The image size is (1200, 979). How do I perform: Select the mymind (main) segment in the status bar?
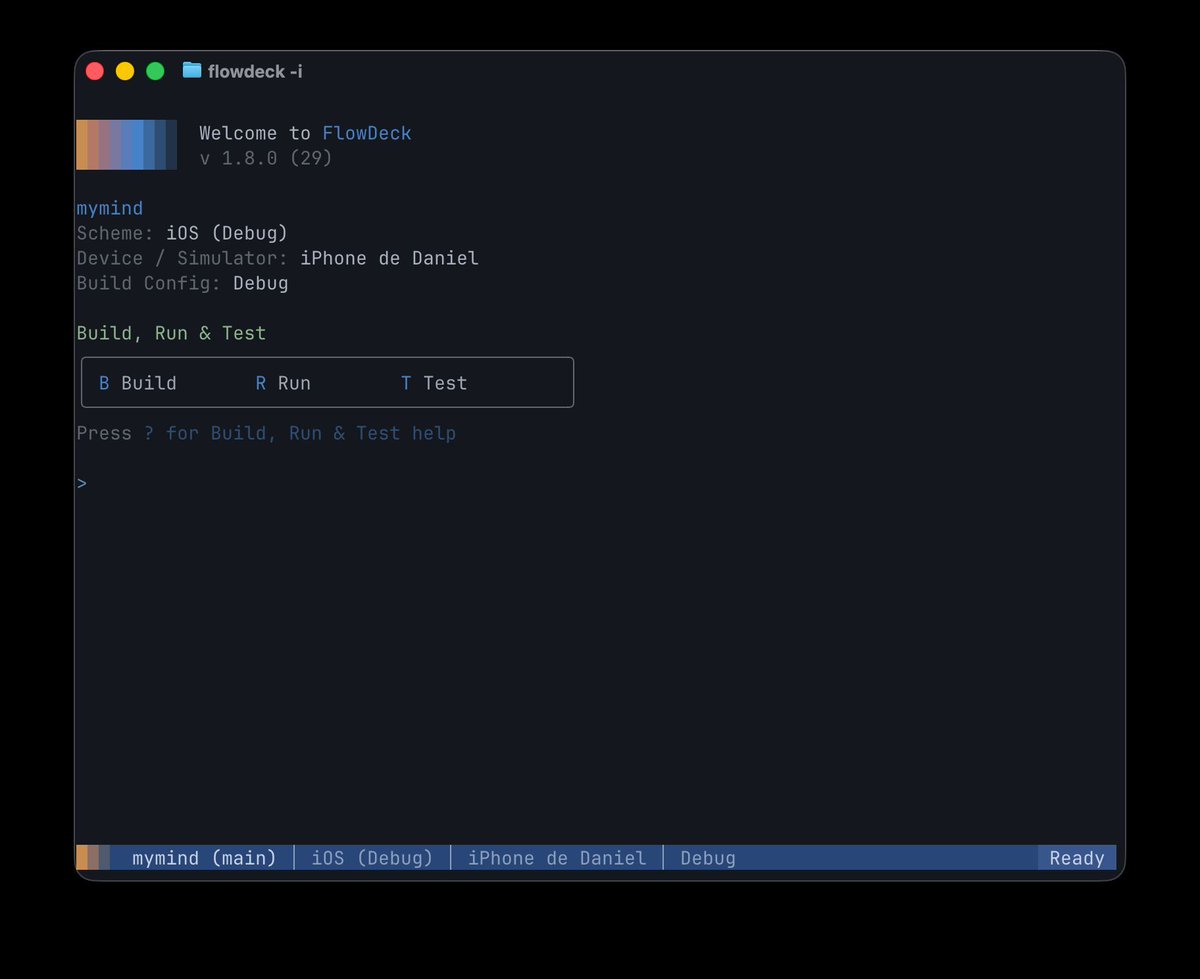click(x=204, y=858)
